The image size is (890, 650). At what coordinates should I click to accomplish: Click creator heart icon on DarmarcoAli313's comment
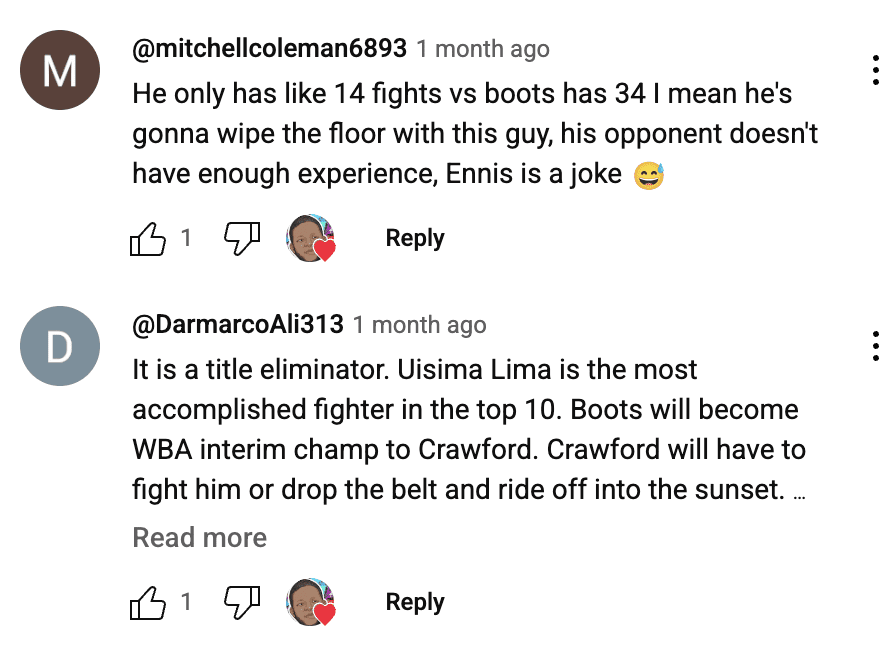(311, 603)
